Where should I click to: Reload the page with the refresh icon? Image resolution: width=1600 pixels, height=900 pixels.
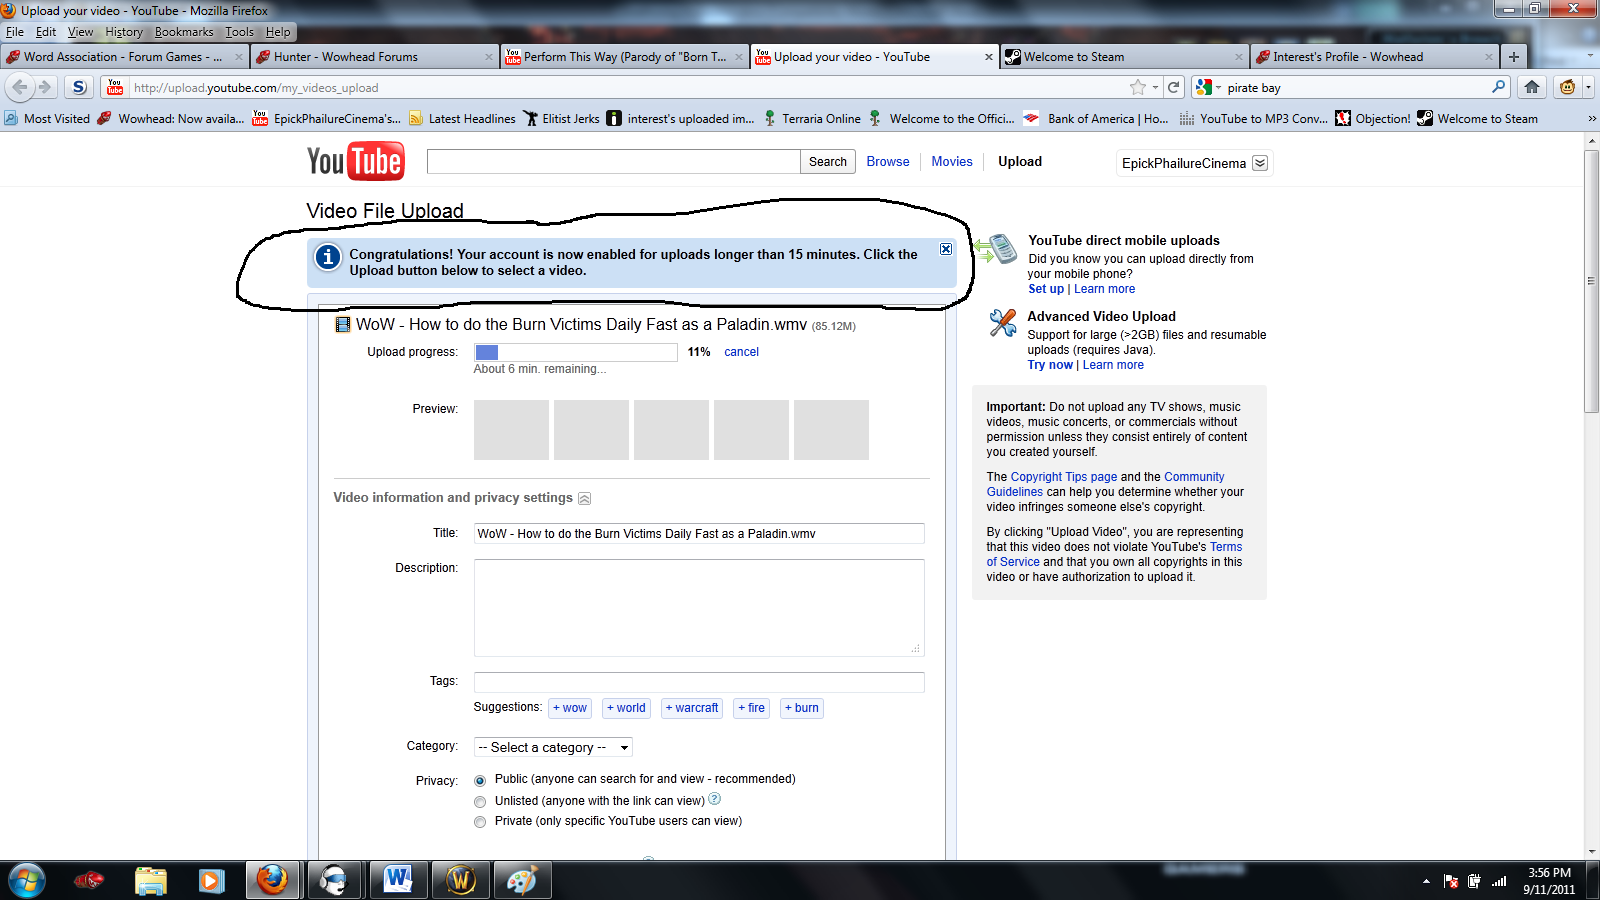tap(1174, 87)
